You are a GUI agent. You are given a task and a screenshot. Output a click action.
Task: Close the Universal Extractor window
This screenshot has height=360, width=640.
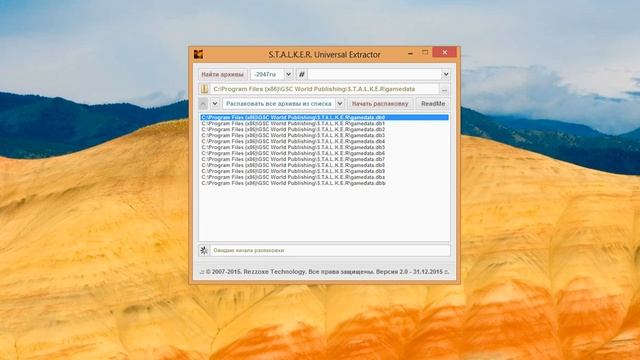tap(444, 52)
